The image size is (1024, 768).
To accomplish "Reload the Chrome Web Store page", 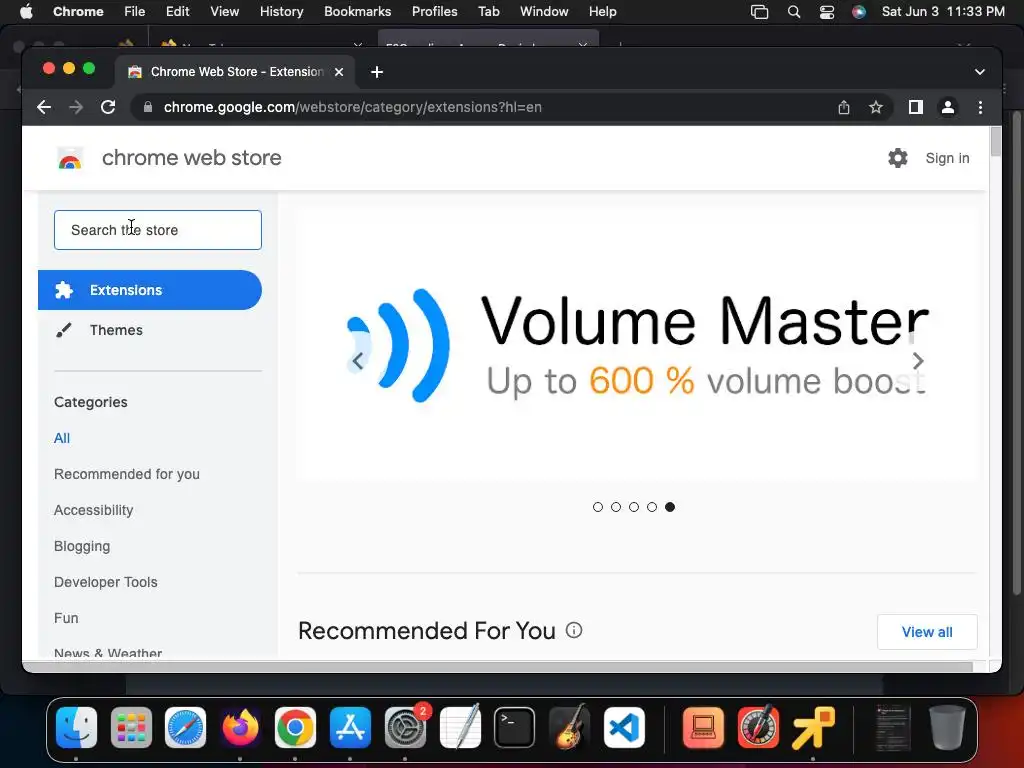I will click(108, 107).
